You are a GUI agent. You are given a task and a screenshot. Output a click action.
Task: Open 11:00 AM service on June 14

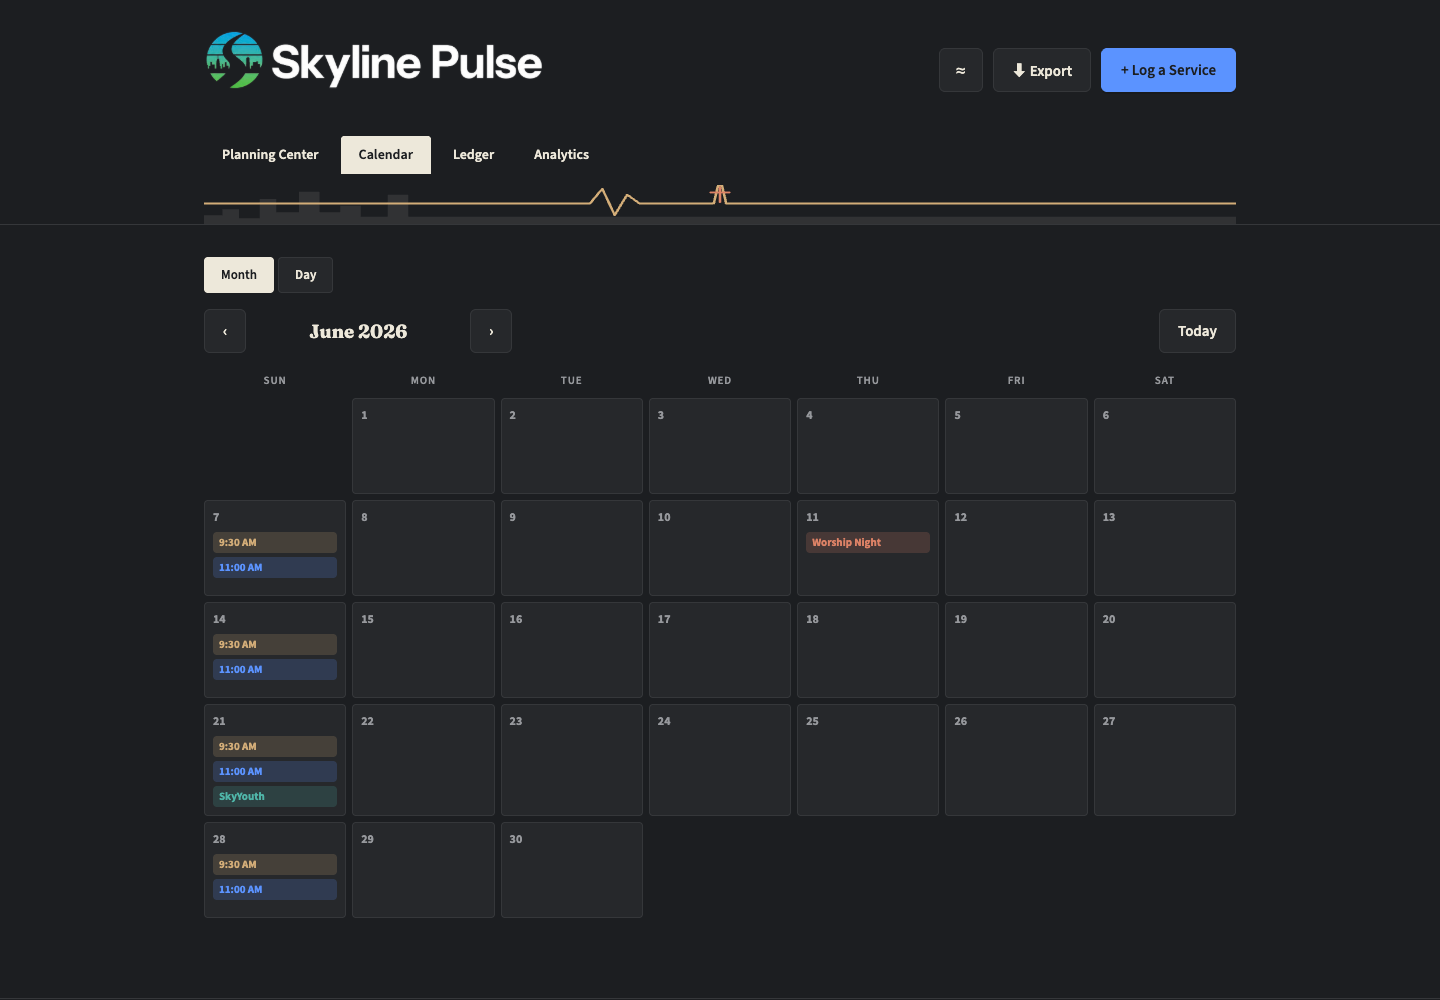(275, 669)
